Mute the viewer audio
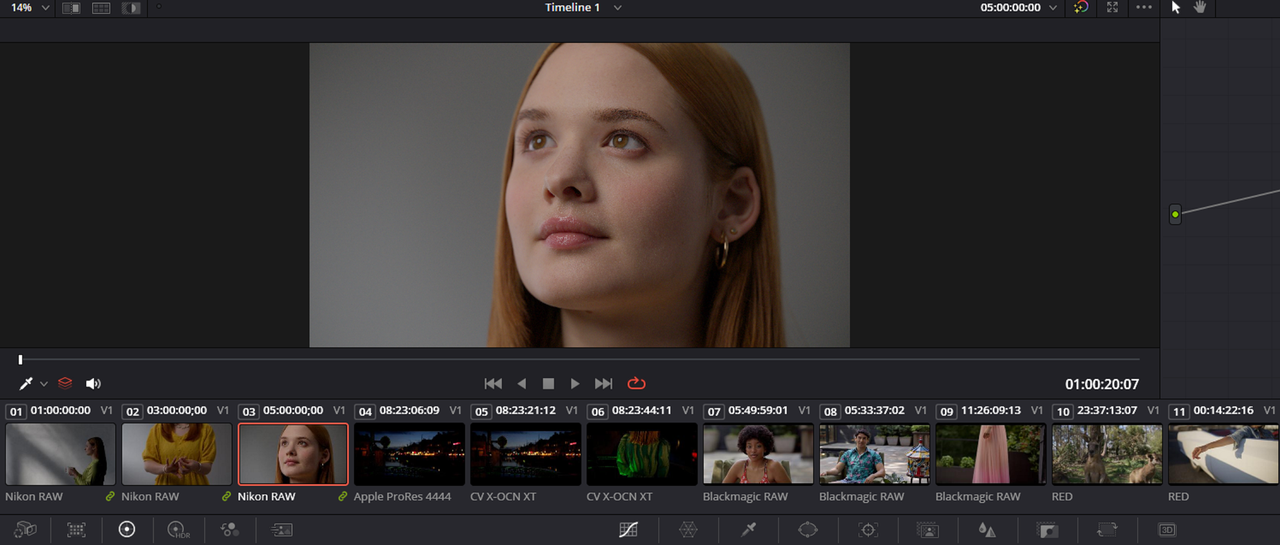The height and width of the screenshot is (545, 1280). pyautogui.click(x=93, y=383)
